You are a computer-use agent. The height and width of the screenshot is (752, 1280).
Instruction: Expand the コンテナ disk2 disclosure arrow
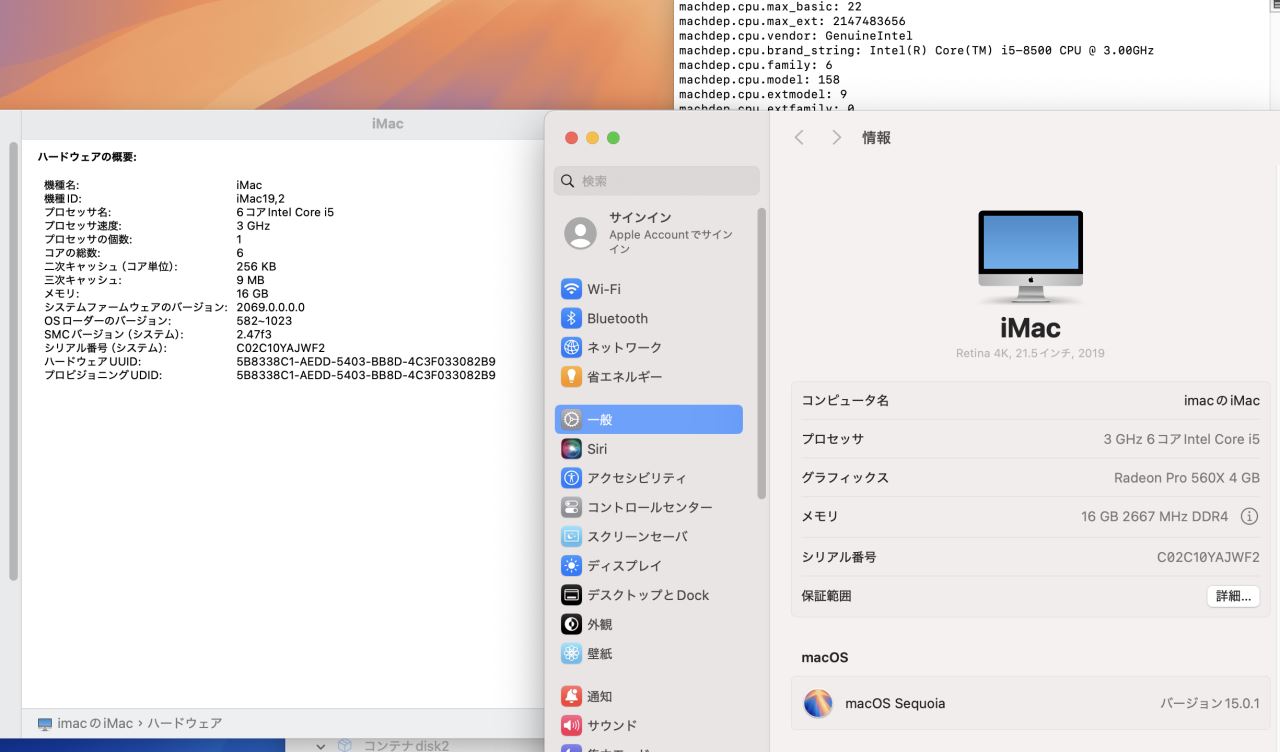pos(321,745)
